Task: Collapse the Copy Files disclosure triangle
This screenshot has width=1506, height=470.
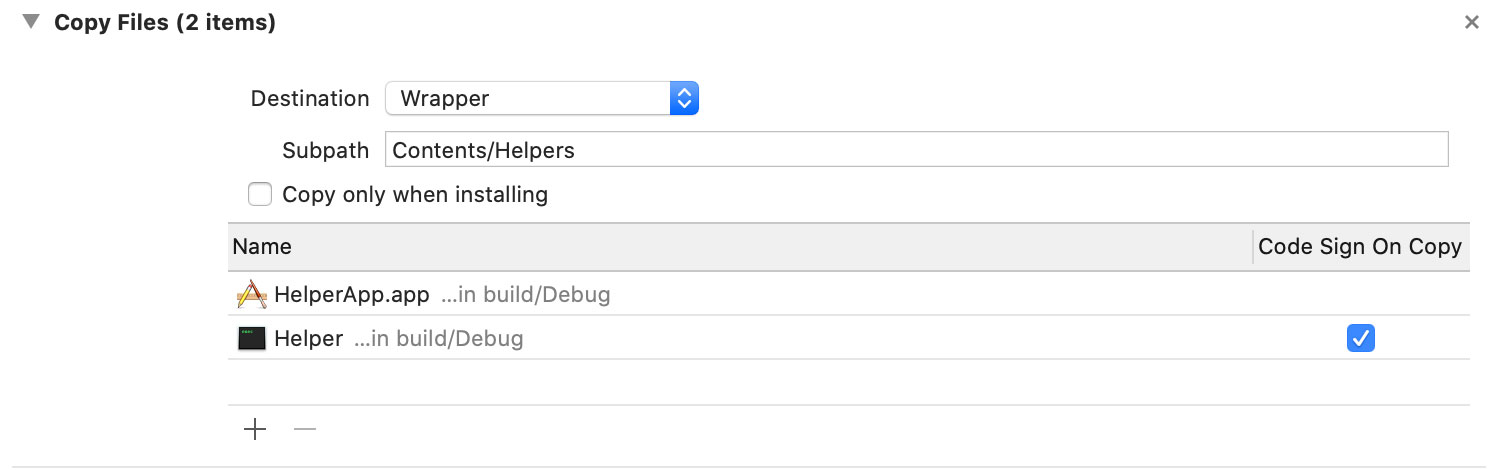Action: [x=31, y=21]
